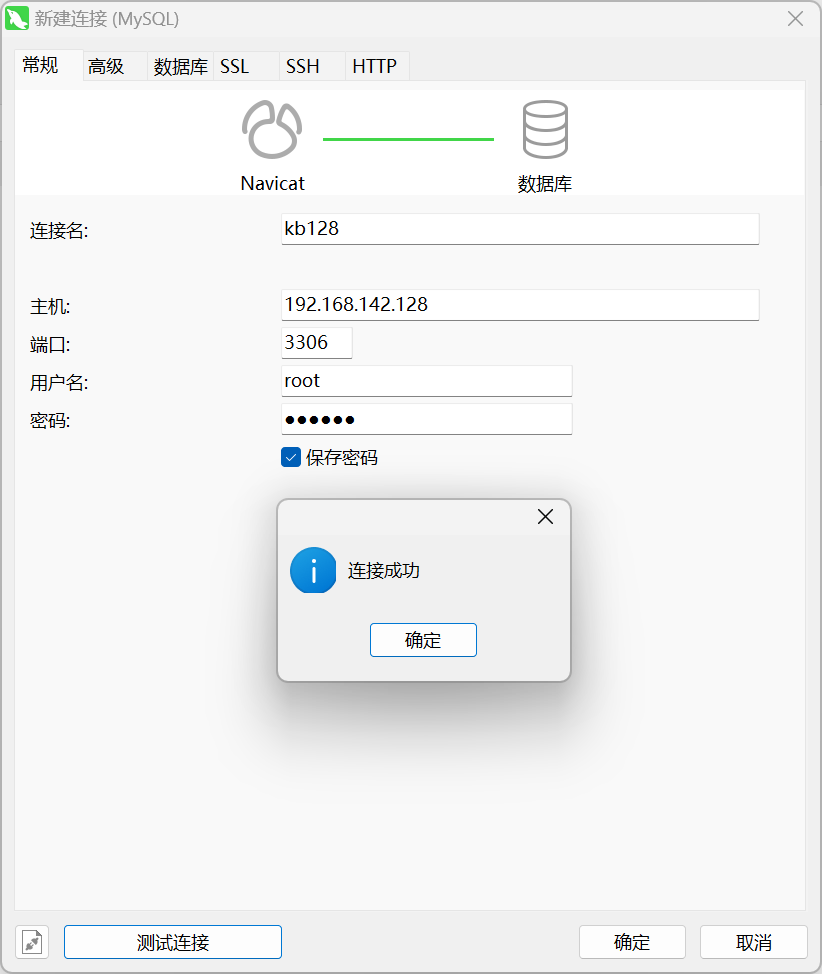This screenshot has width=822, height=974.
Task: Click the bottom 确定 button beside 取消
Action: point(632,942)
